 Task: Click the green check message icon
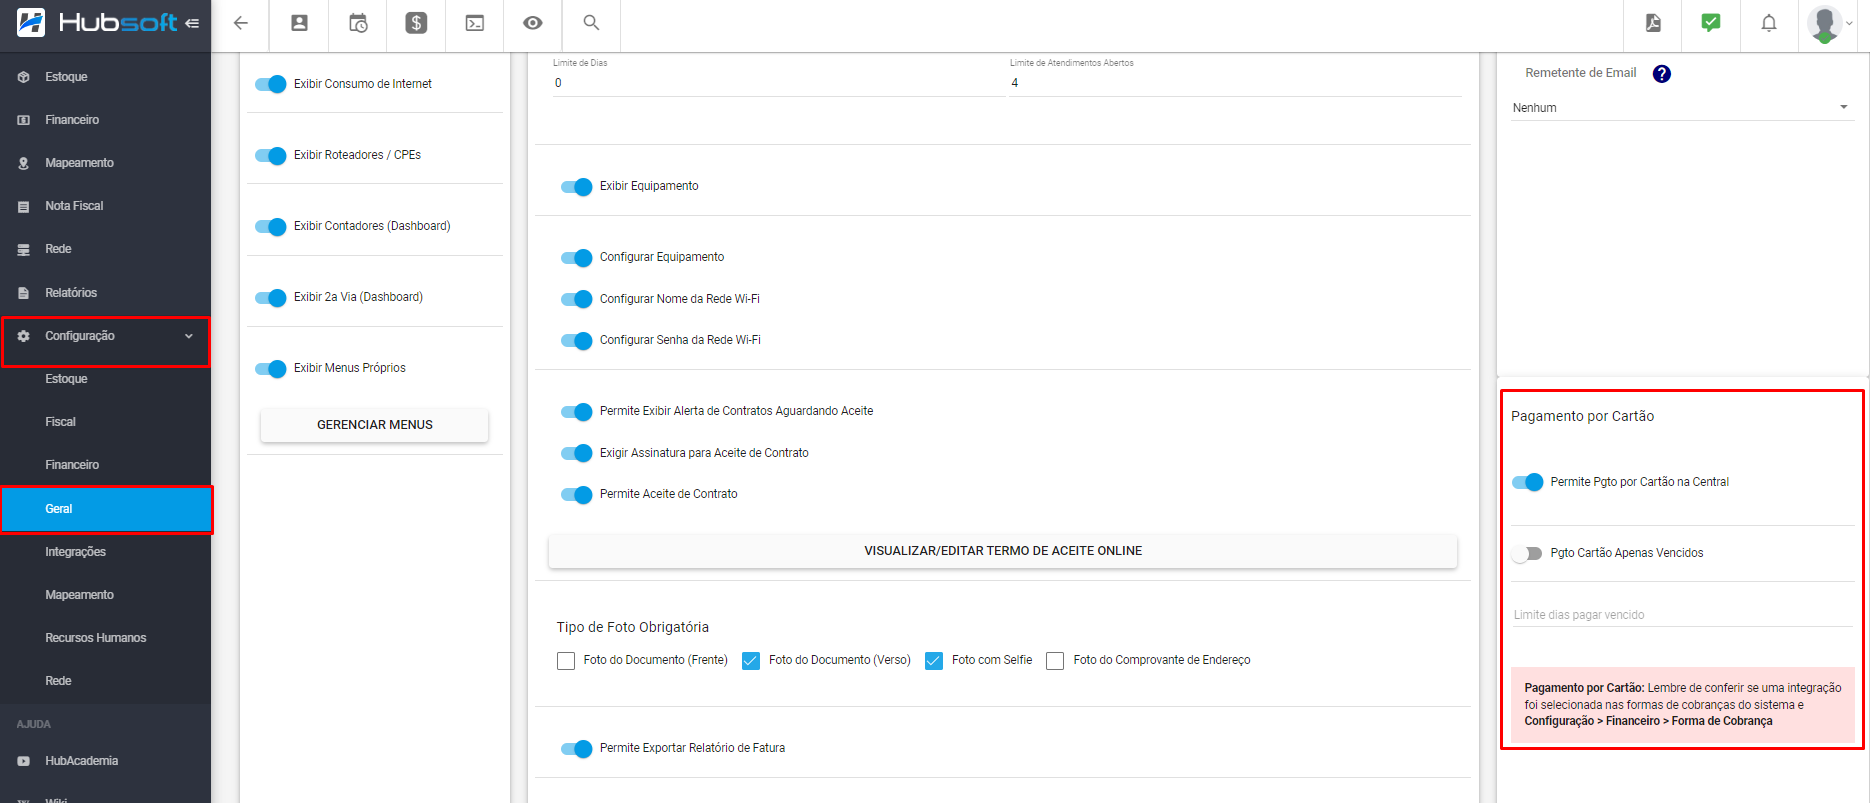tap(1711, 23)
